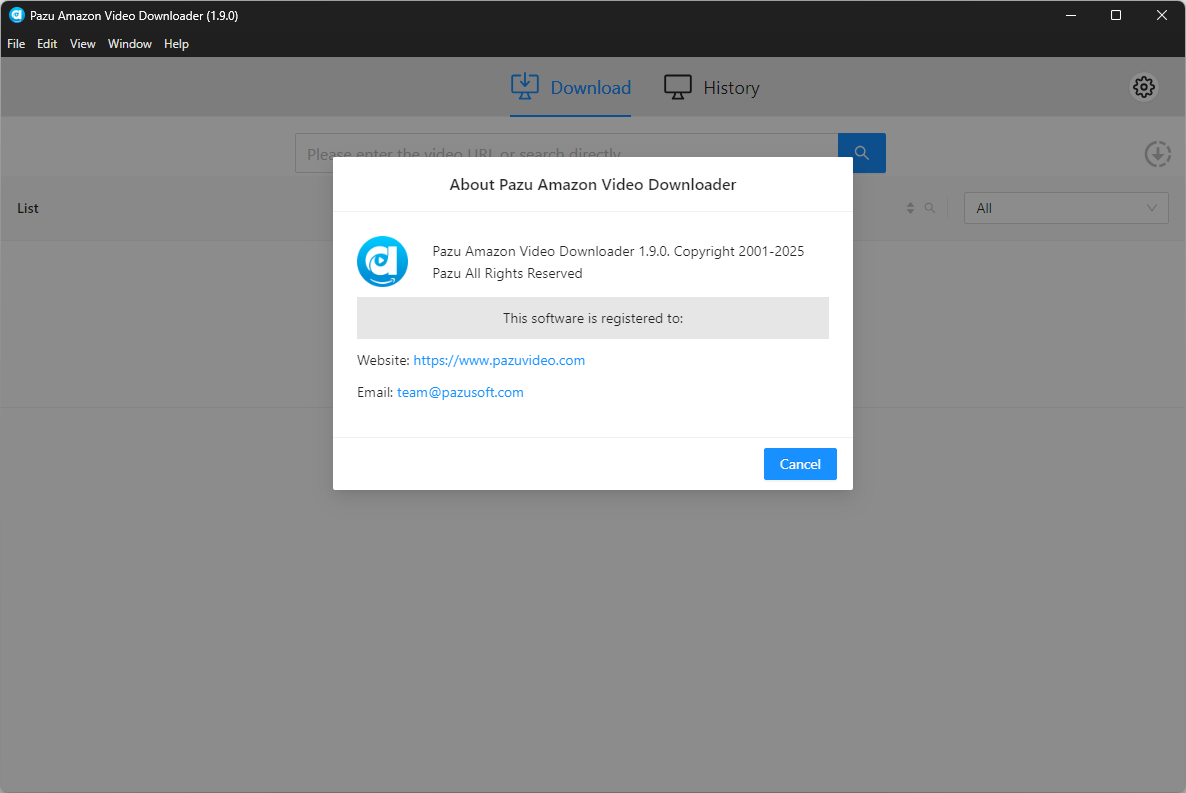Click the list sort arrows icon
This screenshot has height=793, width=1186.
(x=910, y=208)
